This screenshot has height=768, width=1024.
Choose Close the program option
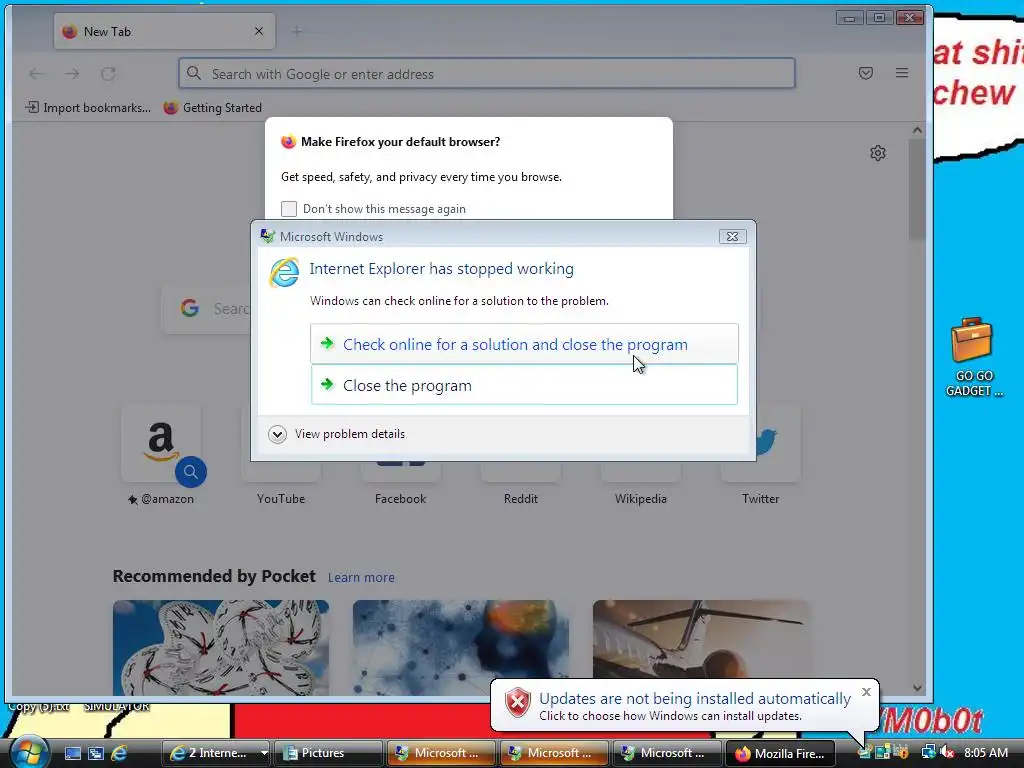pos(524,385)
